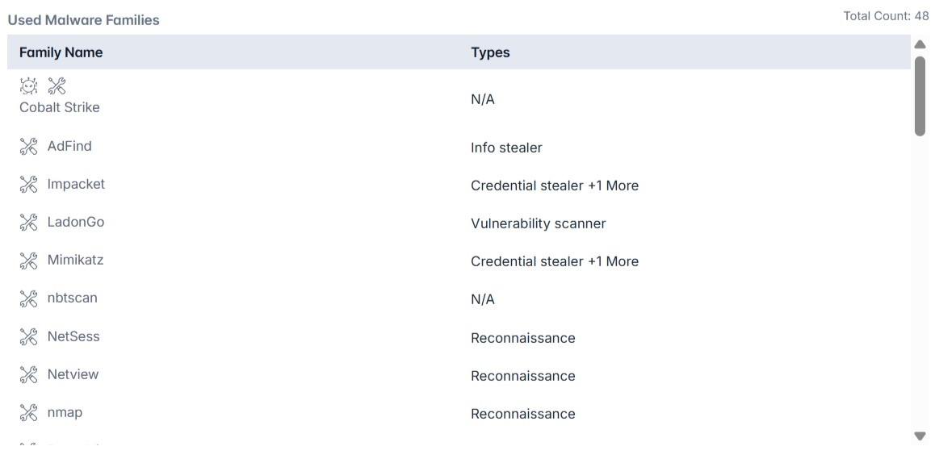Image resolution: width=936 pixels, height=463 pixels.
Task: Click the malware bug icon above Cobalt Strike
Action: pos(27,89)
